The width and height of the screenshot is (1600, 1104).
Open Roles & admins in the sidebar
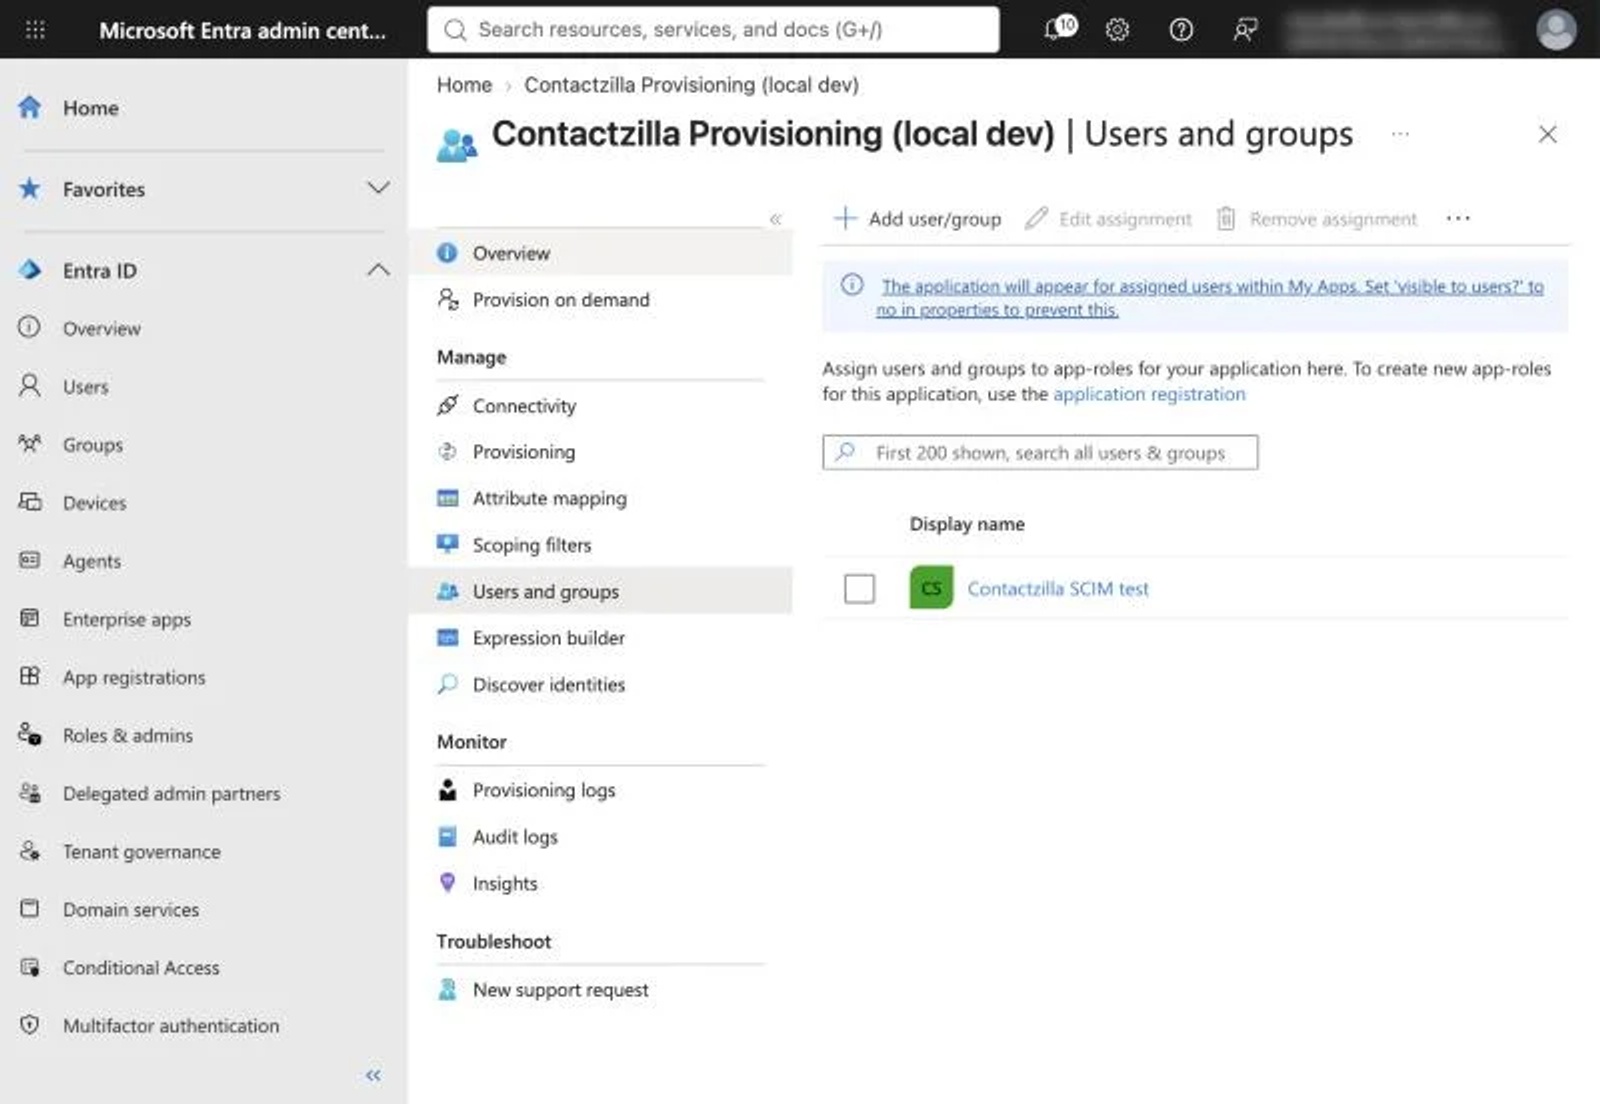[128, 735]
